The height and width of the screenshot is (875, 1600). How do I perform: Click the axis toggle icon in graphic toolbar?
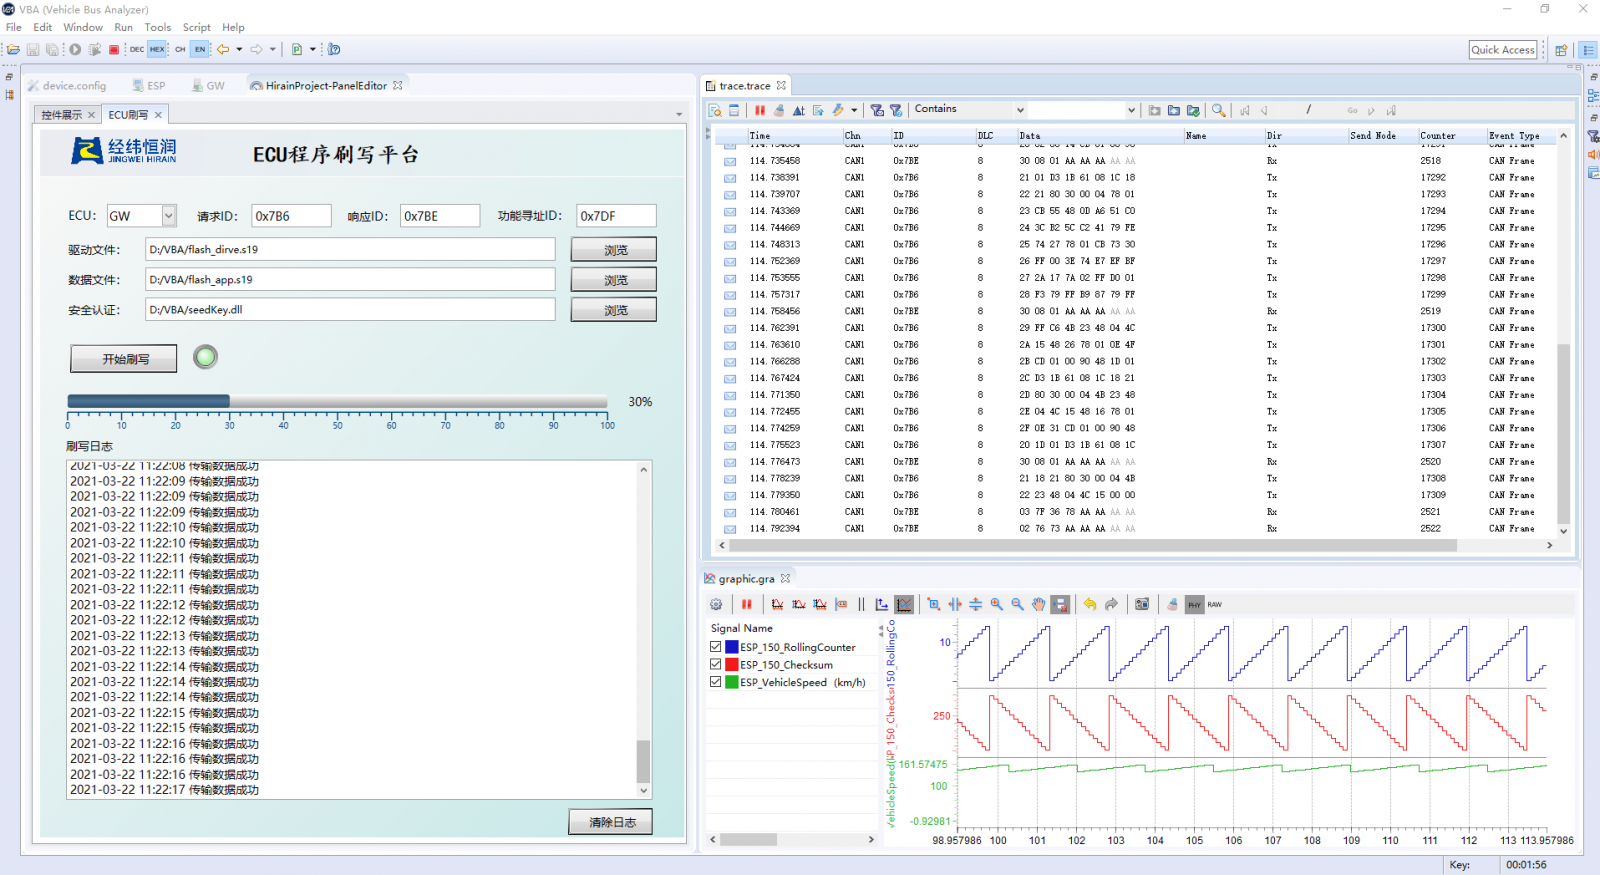click(x=881, y=604)
